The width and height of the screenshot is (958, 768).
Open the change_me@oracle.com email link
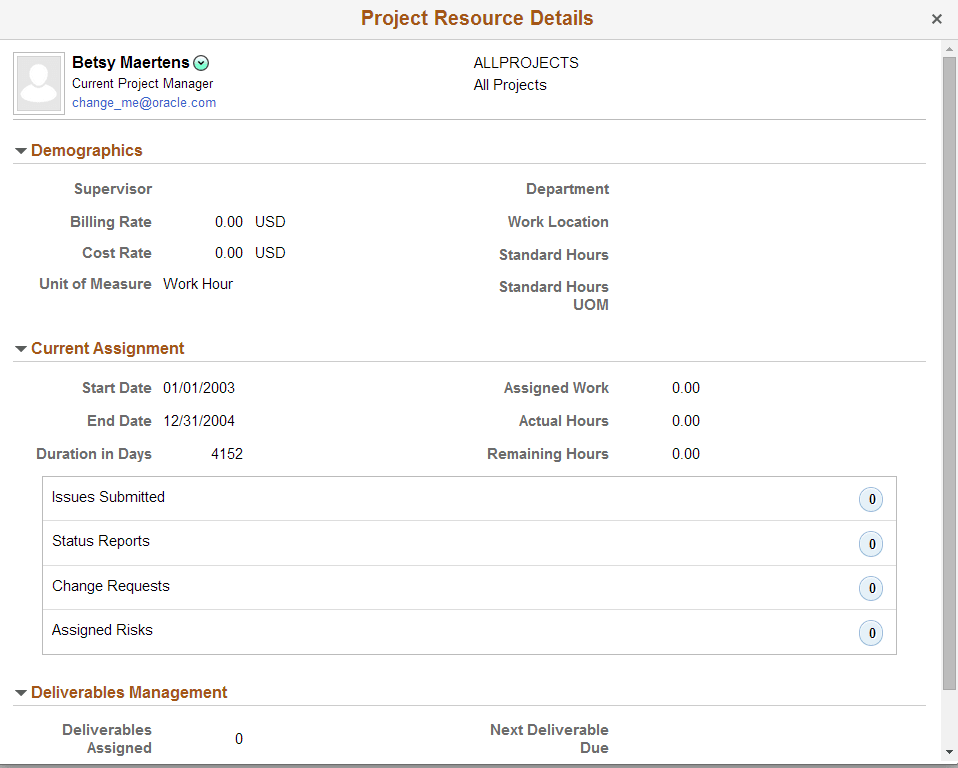144,102
